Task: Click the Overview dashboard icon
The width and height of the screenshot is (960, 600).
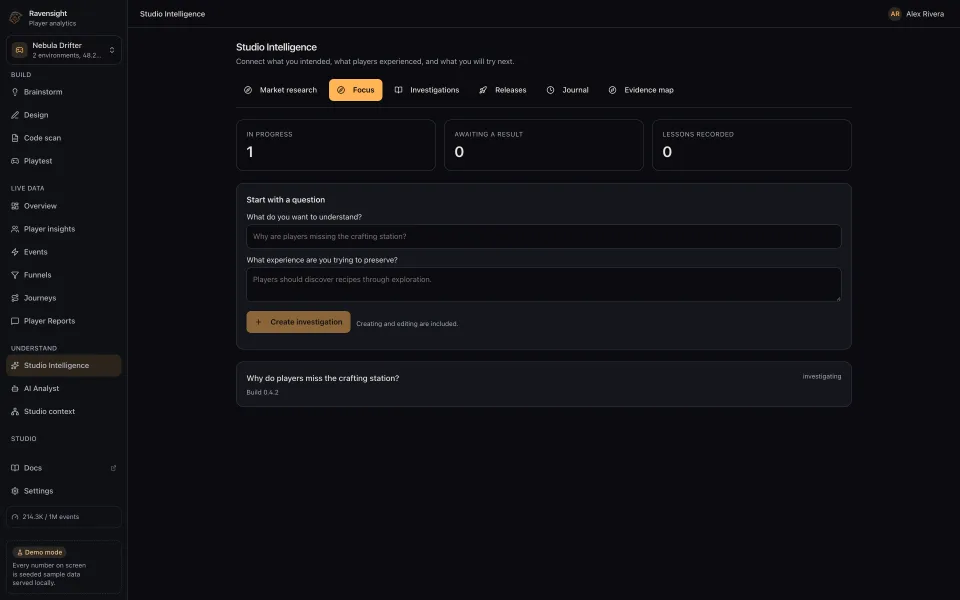Action: (15, 206)
